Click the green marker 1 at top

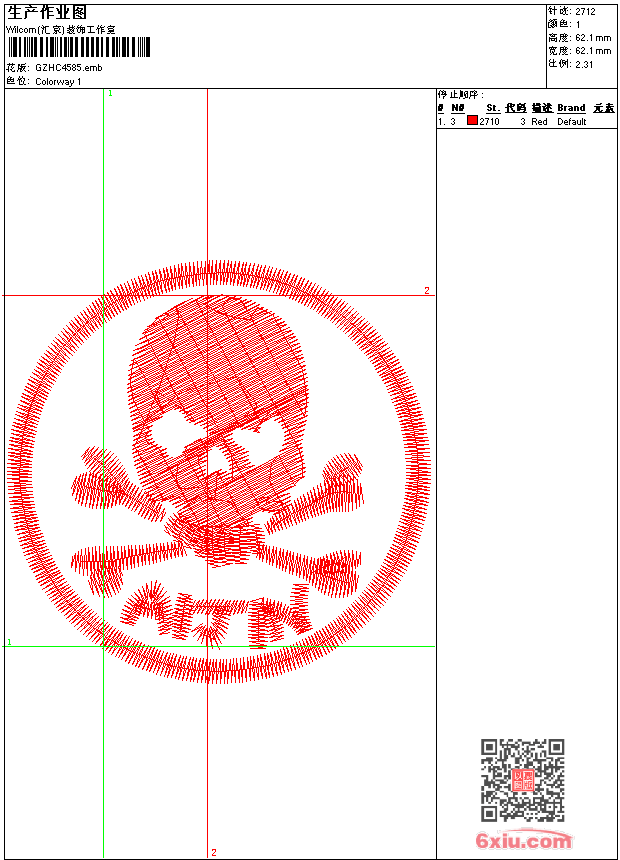pos(110,93)
